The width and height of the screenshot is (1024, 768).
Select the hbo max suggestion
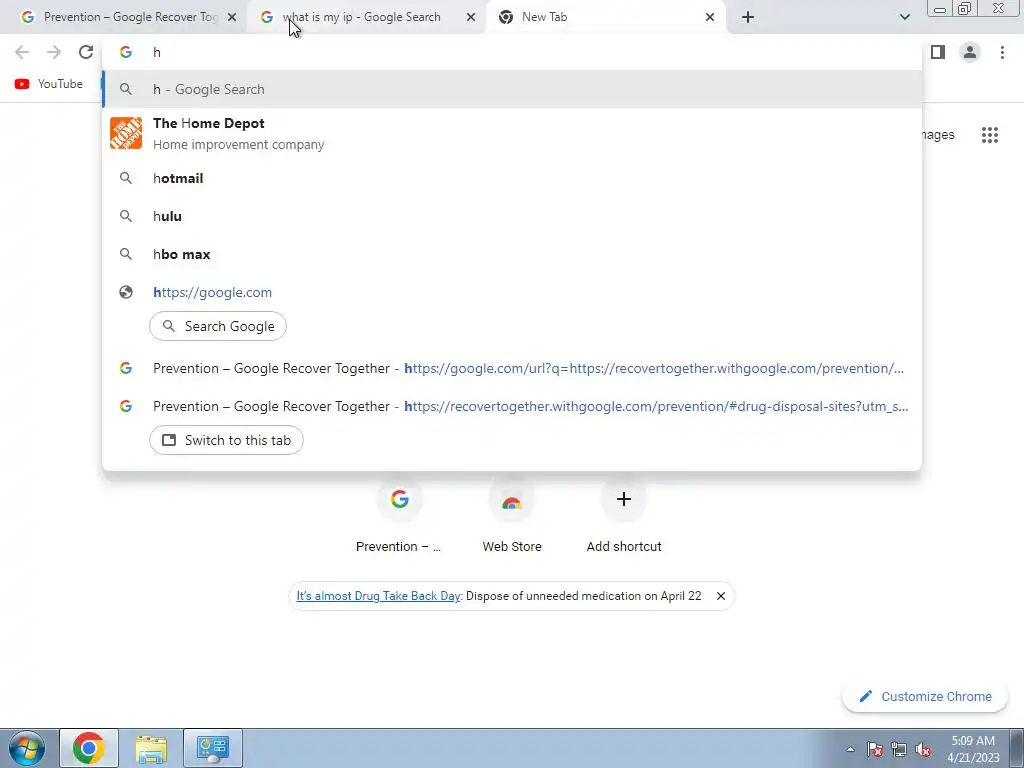(x=512, y=254)
